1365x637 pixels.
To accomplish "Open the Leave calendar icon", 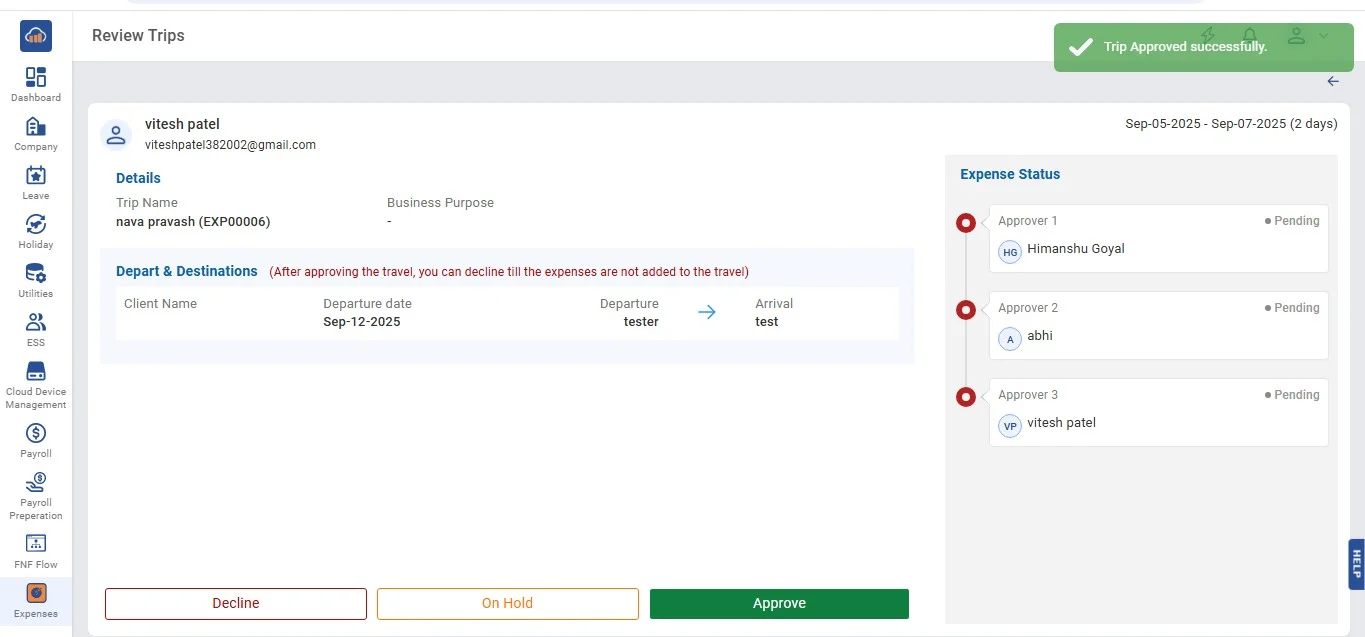I will pos(36,176).
